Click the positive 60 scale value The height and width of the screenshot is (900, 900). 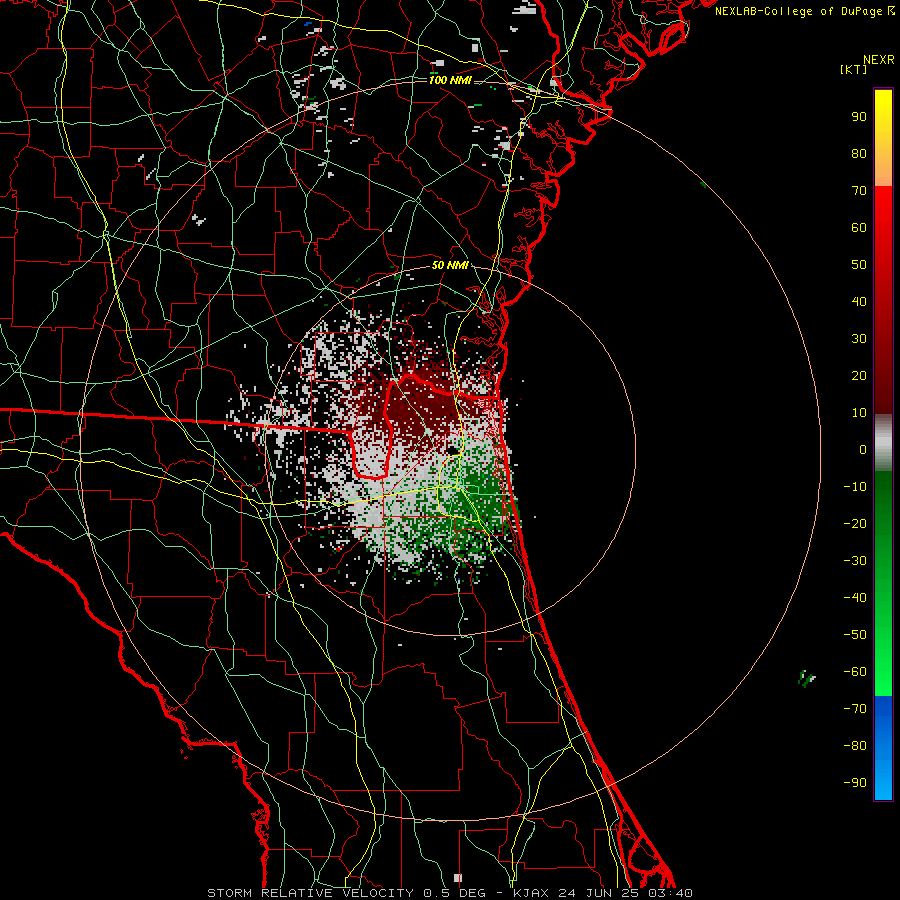859,227
